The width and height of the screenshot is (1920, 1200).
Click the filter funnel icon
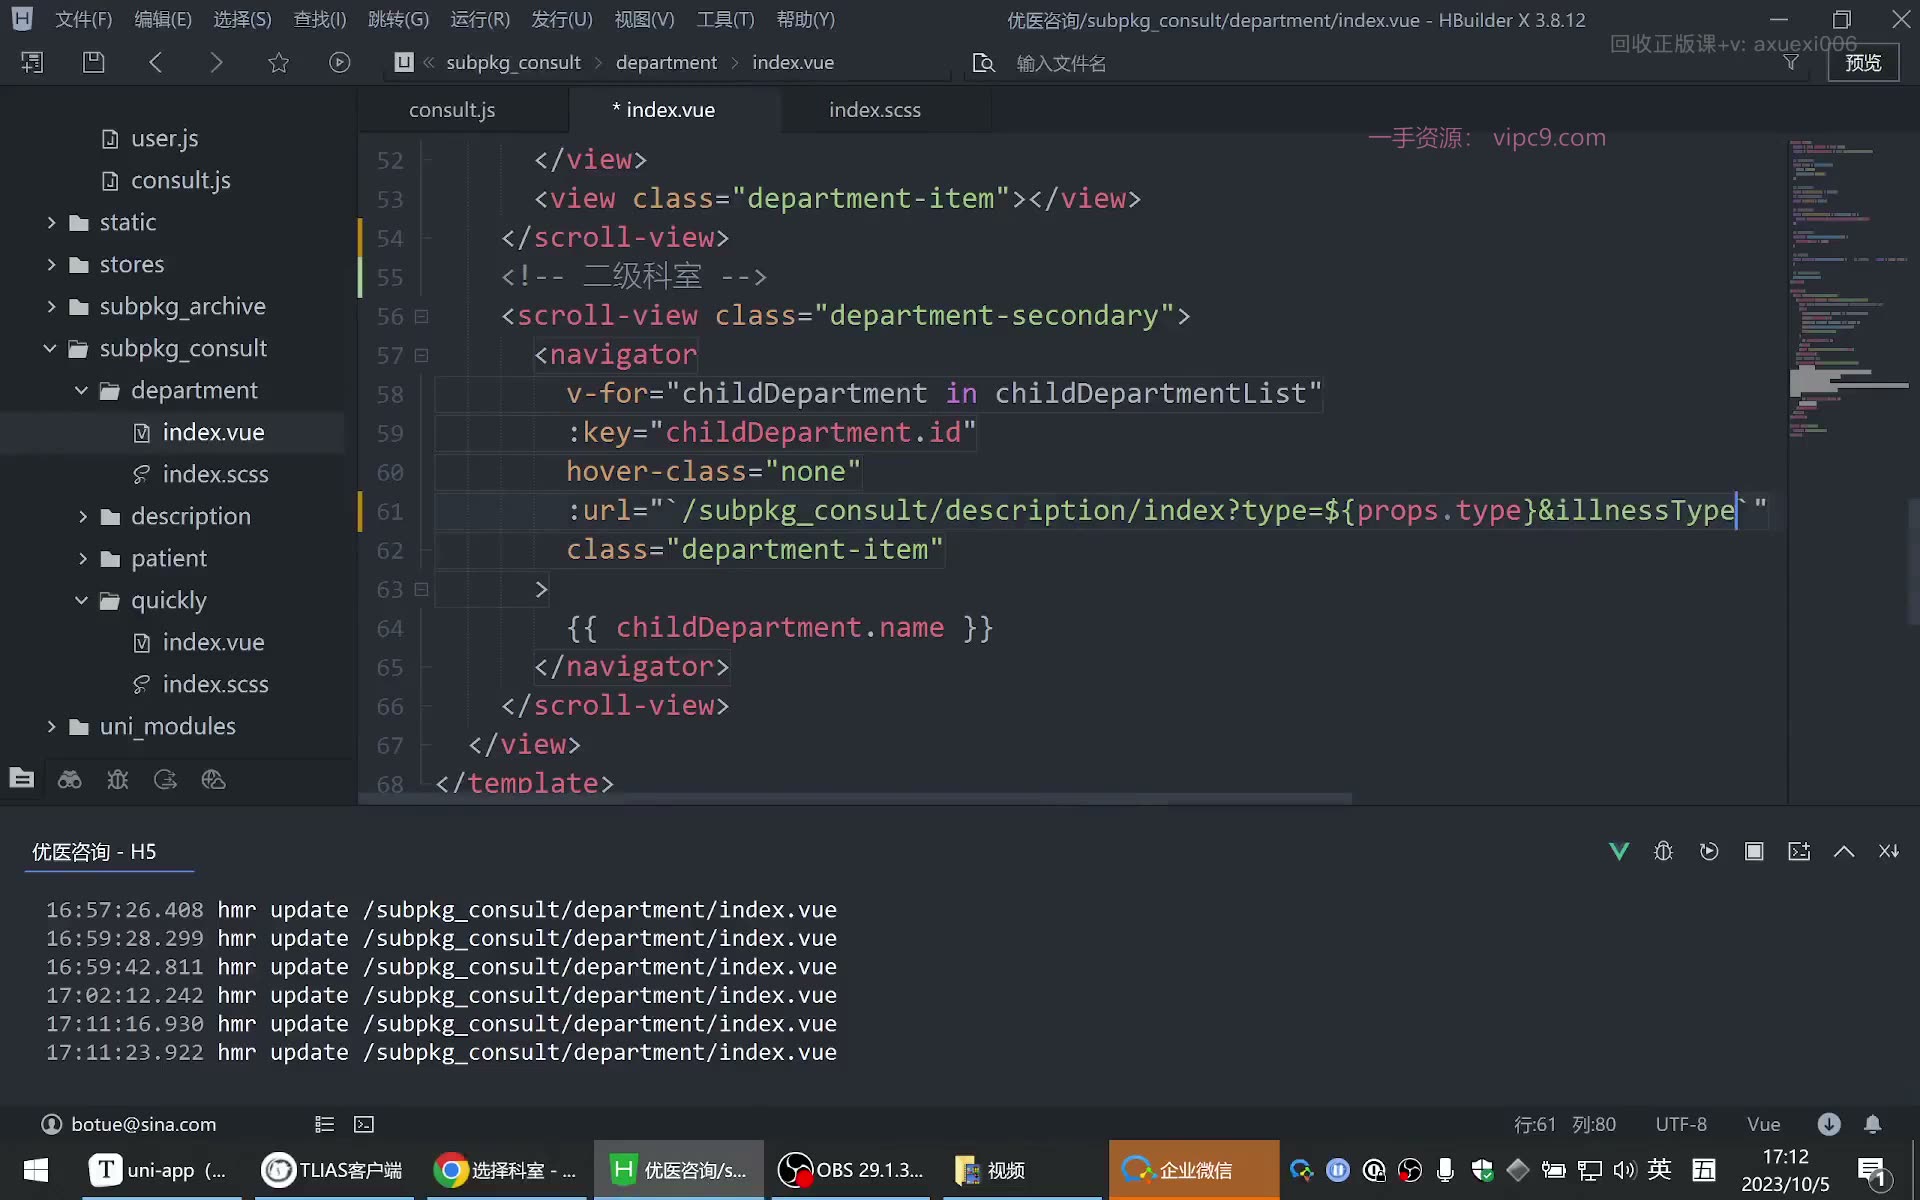[x=1791, y=62]
